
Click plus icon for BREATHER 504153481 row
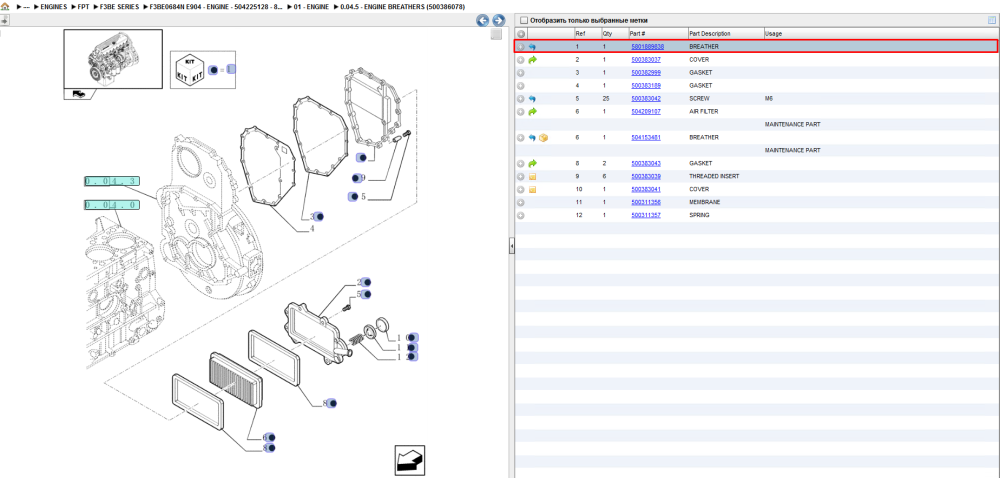(520, 138)
